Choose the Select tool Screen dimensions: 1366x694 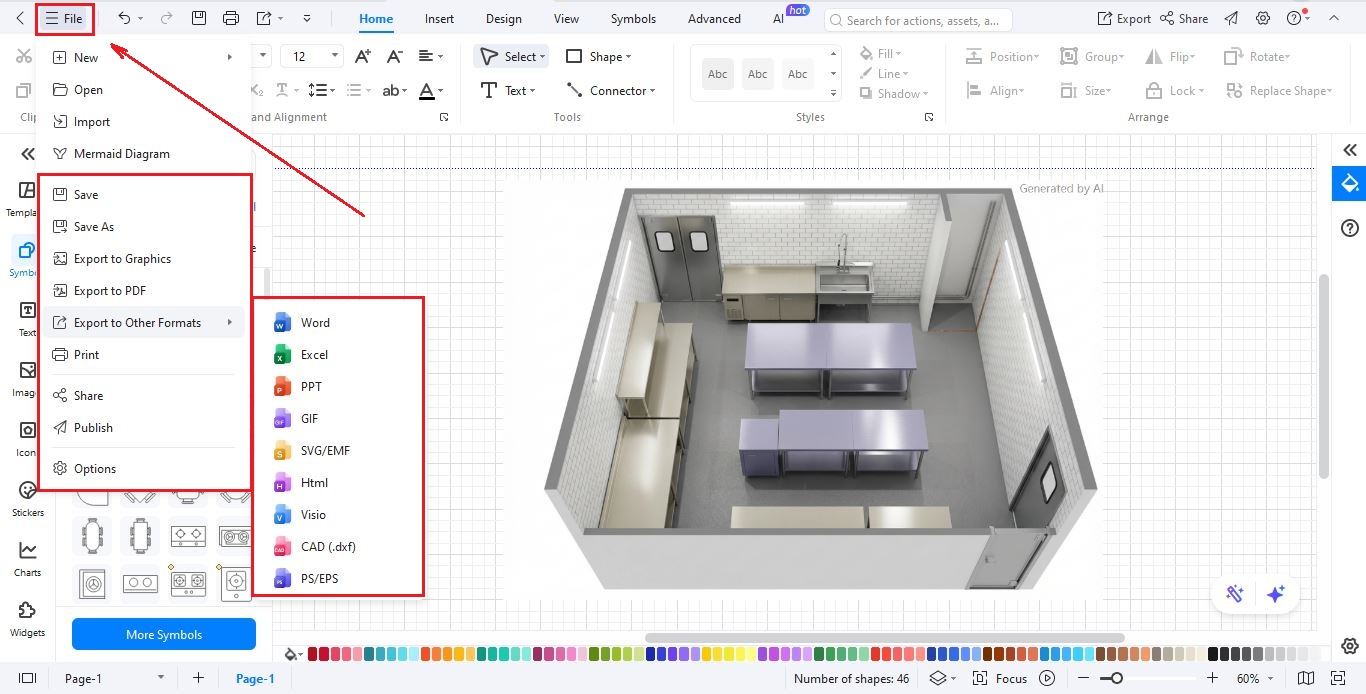point(512,57)
